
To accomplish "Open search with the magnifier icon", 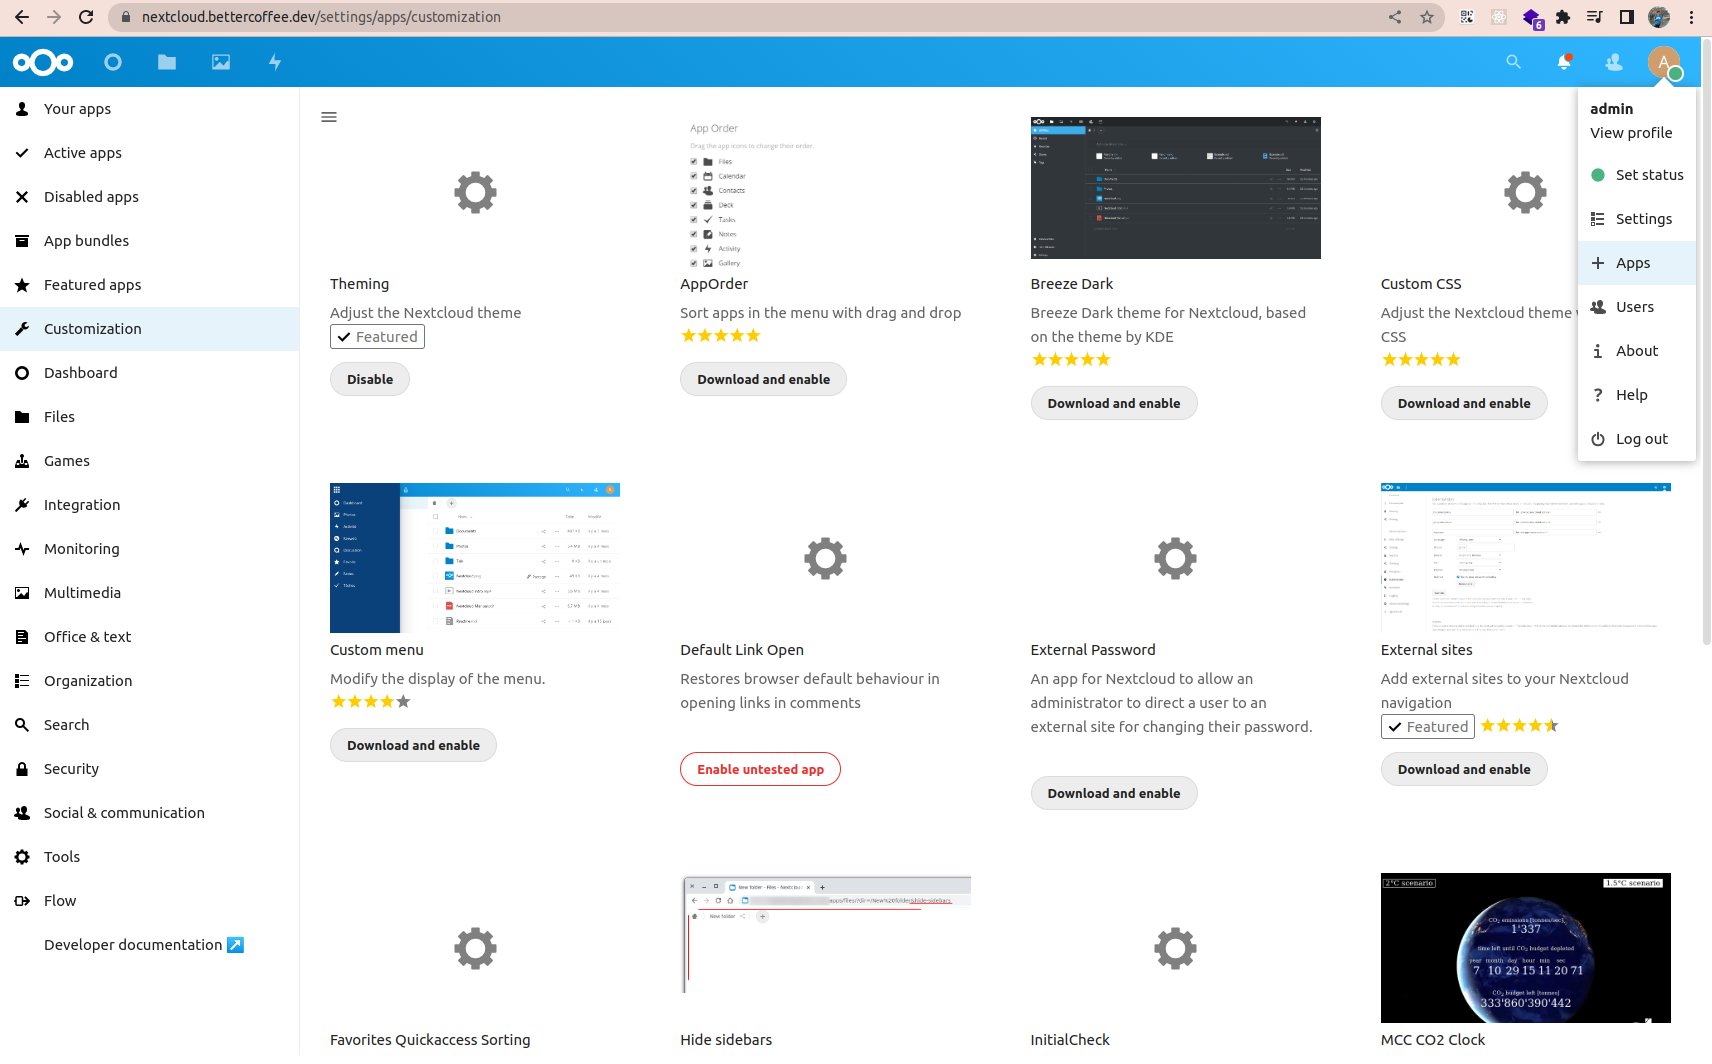I will (x=1513, y=62).
